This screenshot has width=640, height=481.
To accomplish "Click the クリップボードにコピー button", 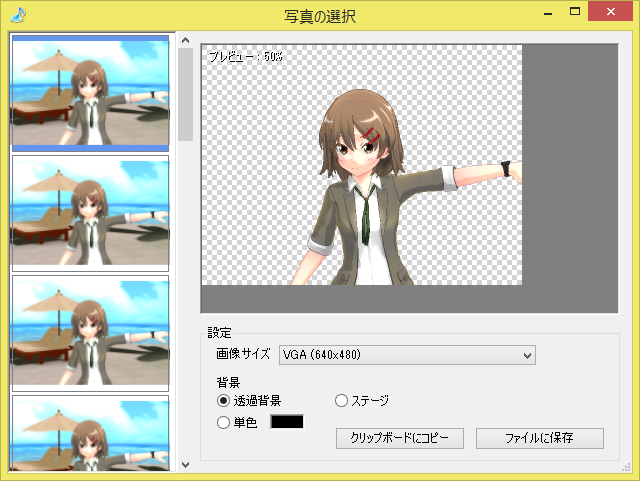I will coord(400,438).
